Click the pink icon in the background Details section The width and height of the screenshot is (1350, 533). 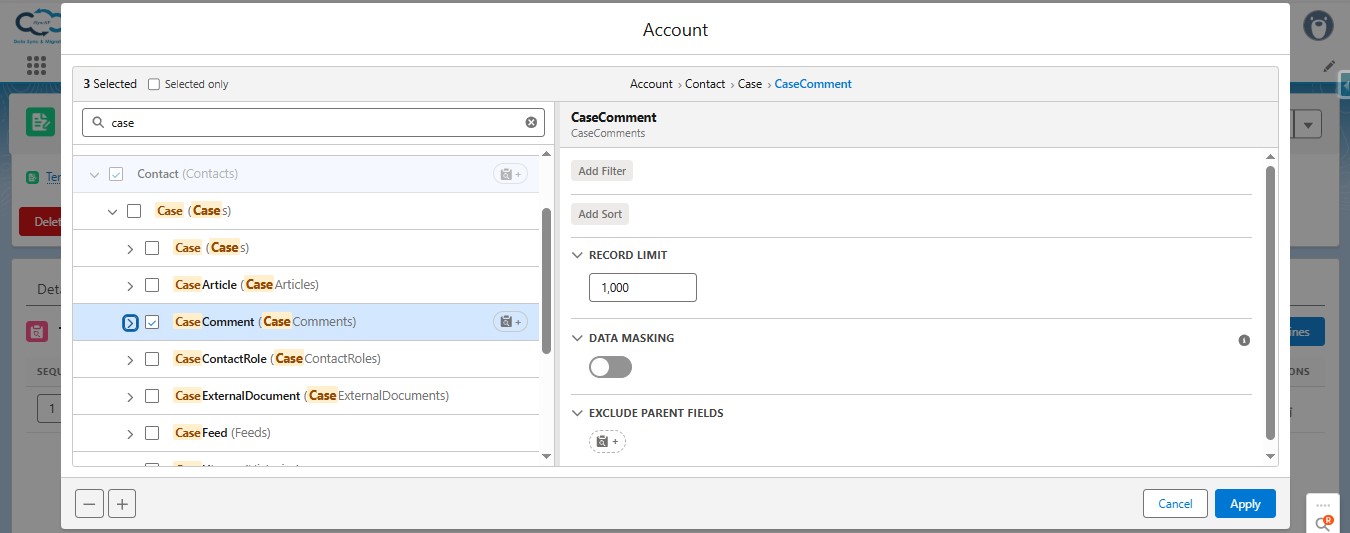tap(36, 332)
